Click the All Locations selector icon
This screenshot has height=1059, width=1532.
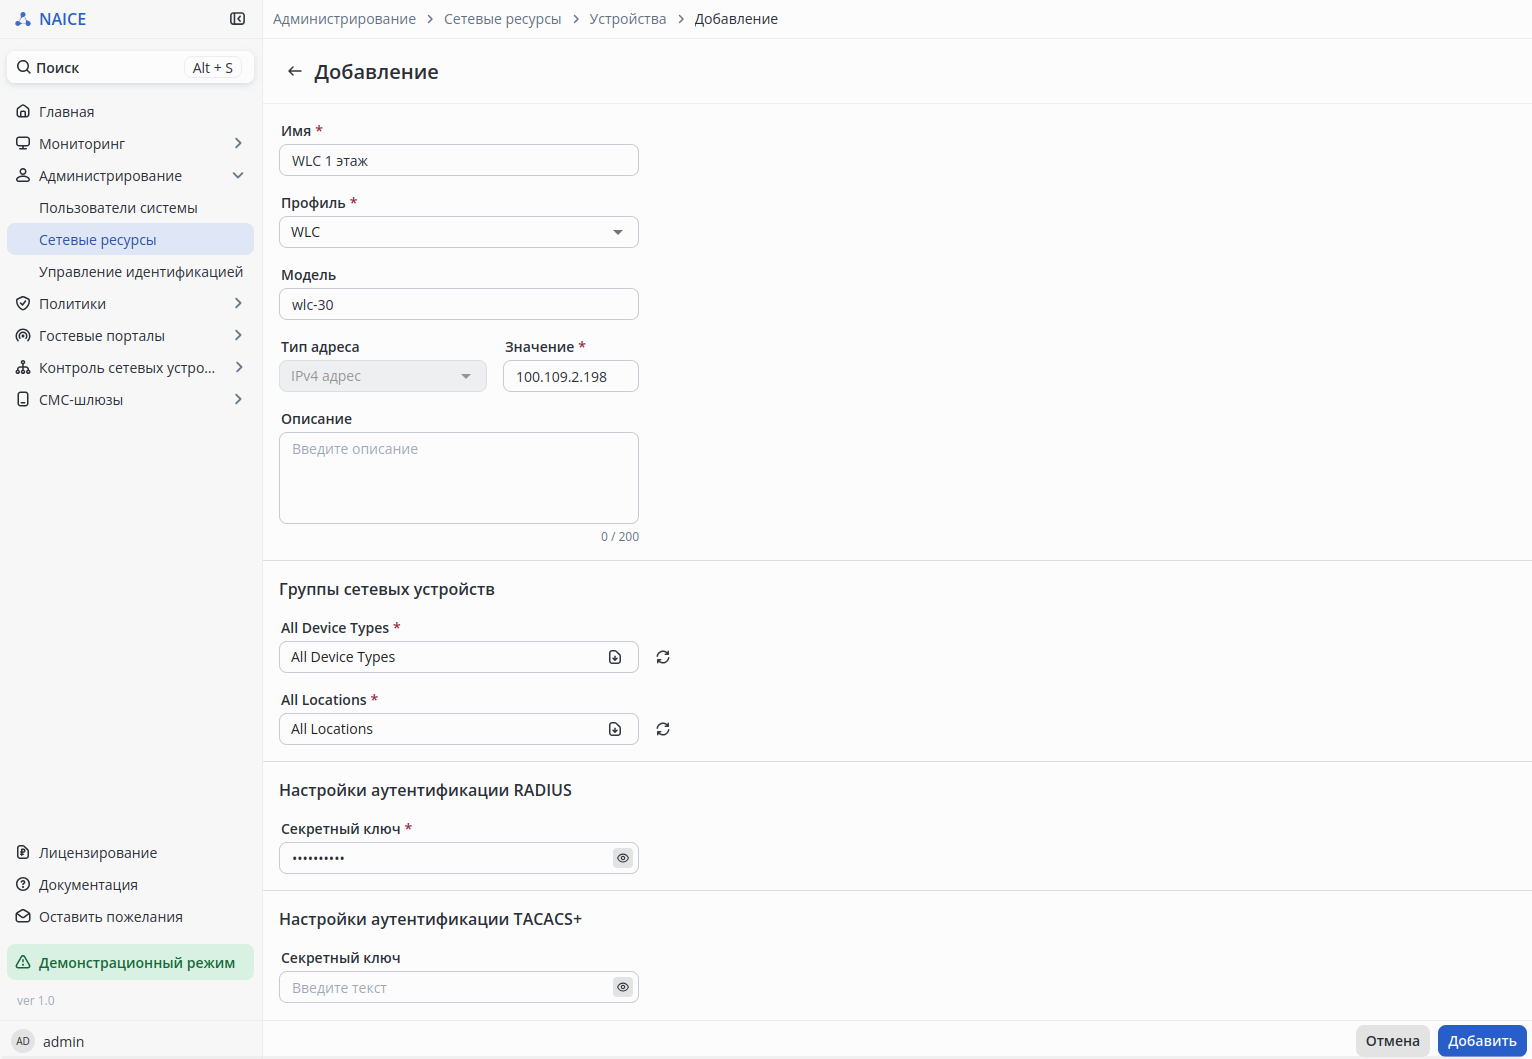(x=615, y=729)
